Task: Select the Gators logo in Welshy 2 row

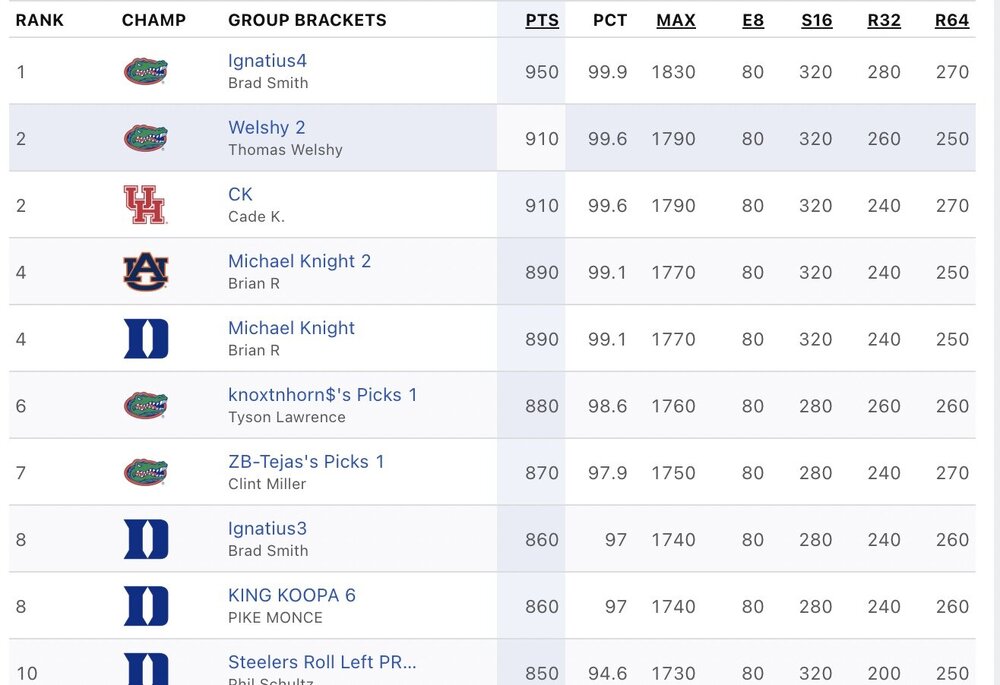Action: click(146, 138)
